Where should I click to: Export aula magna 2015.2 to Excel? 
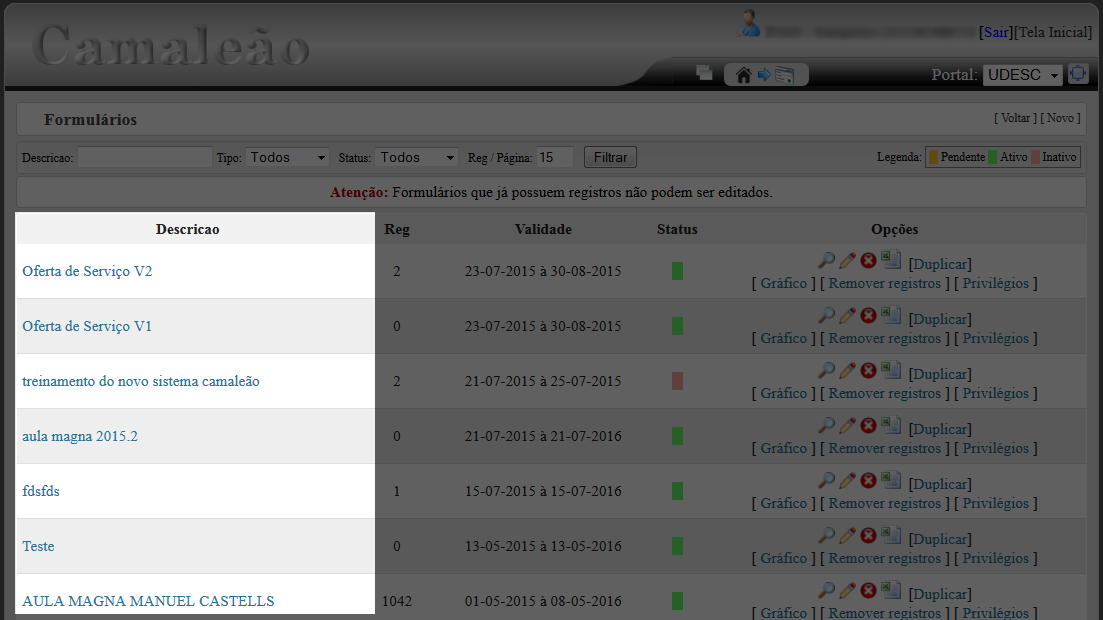tap(891, 424)
